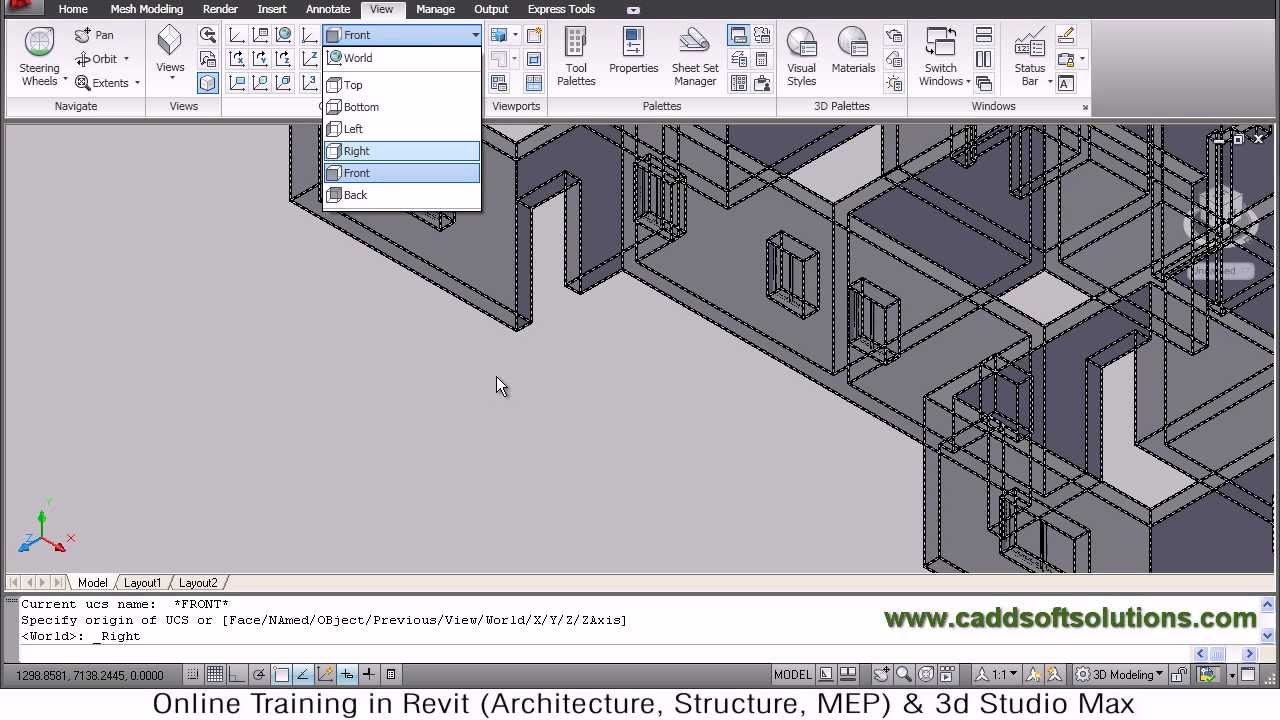Screen dimensions: 1280x720
Task: Open the UCS Front combo box
Action: (x=402, y=35)
